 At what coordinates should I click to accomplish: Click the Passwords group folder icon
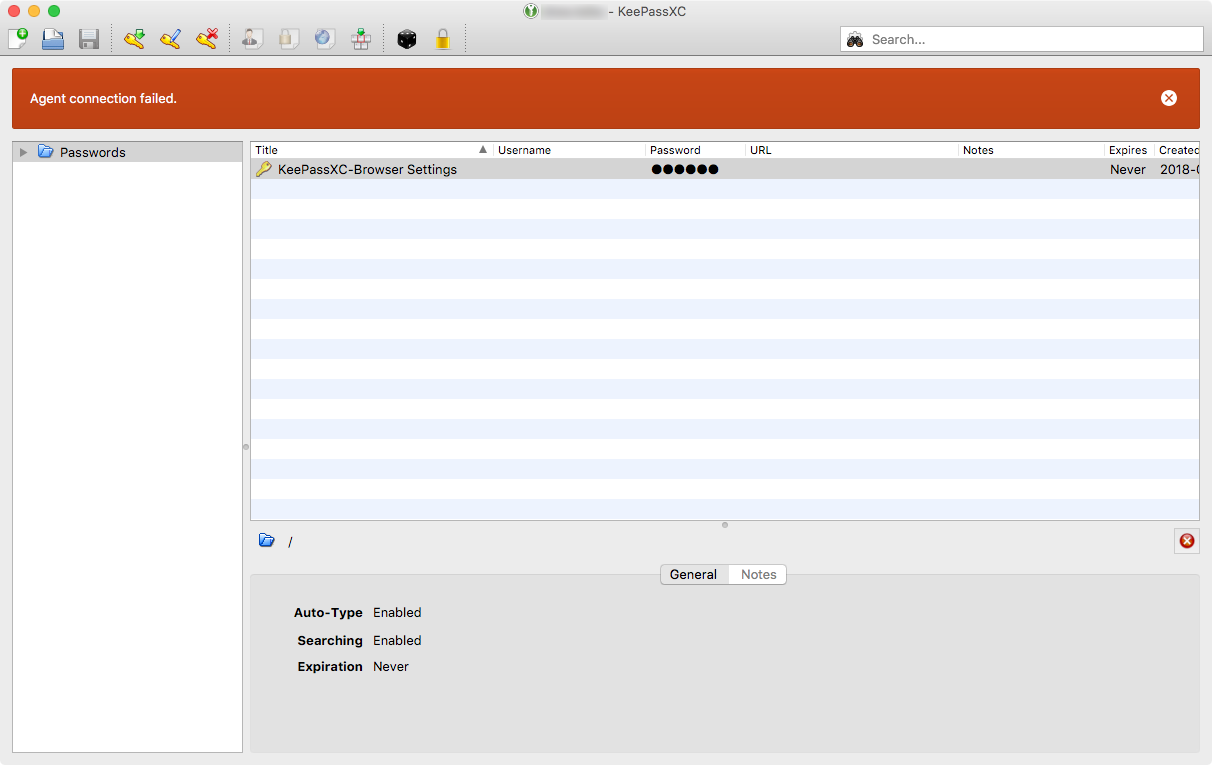click(45, 152)
